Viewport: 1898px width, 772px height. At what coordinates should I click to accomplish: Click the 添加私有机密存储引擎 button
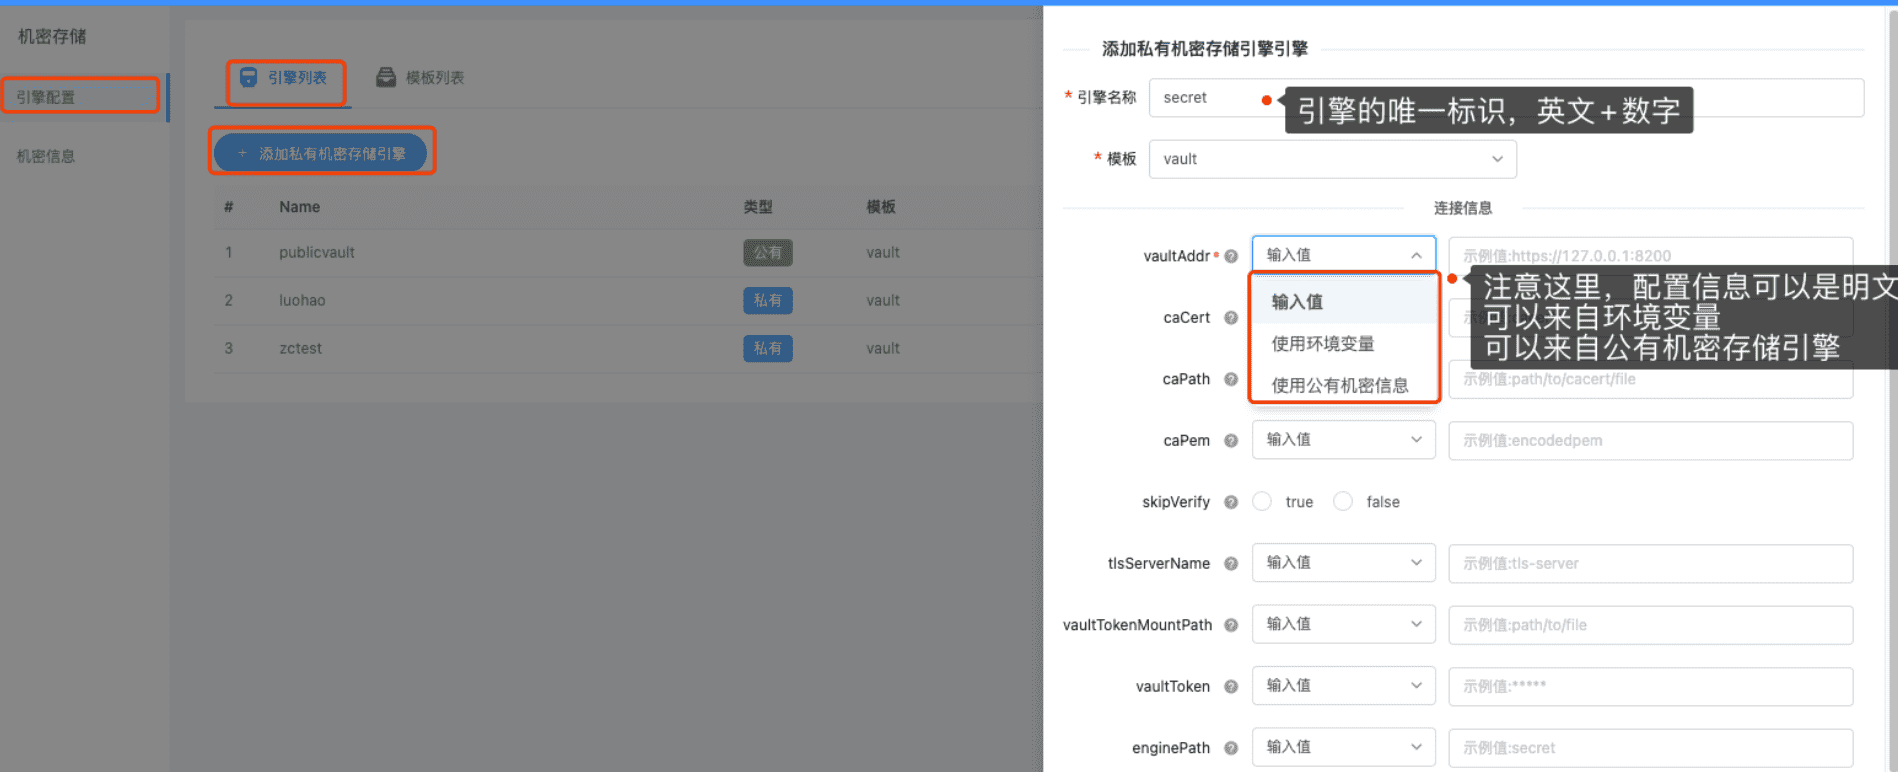tap(321, 153)
